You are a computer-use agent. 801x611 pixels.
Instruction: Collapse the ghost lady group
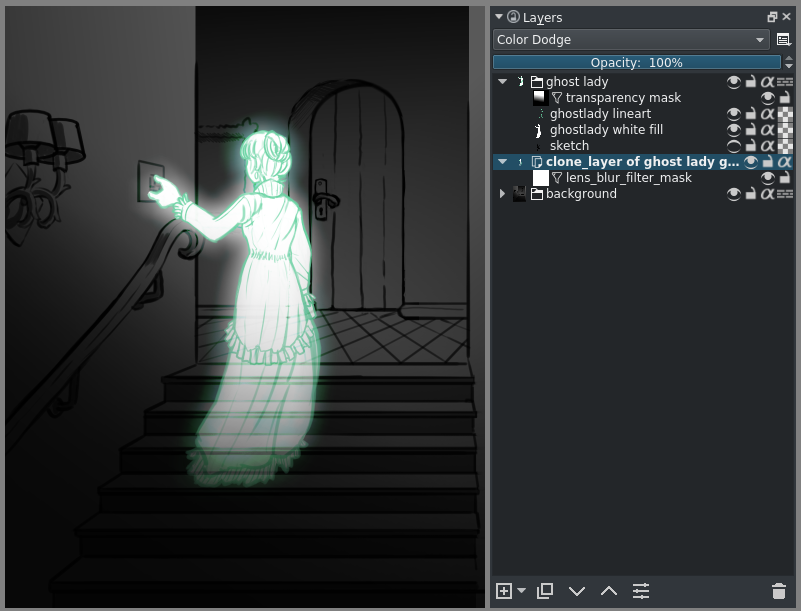pyautogui.click(x=502, y=82)
